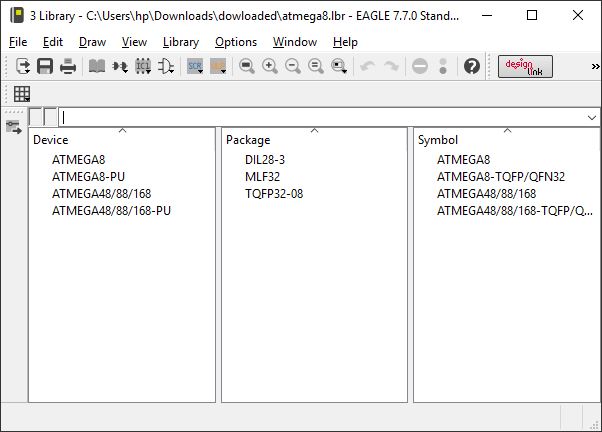
Task: Click the book-shaped Use library icon
Action: (x=97, y=66)
